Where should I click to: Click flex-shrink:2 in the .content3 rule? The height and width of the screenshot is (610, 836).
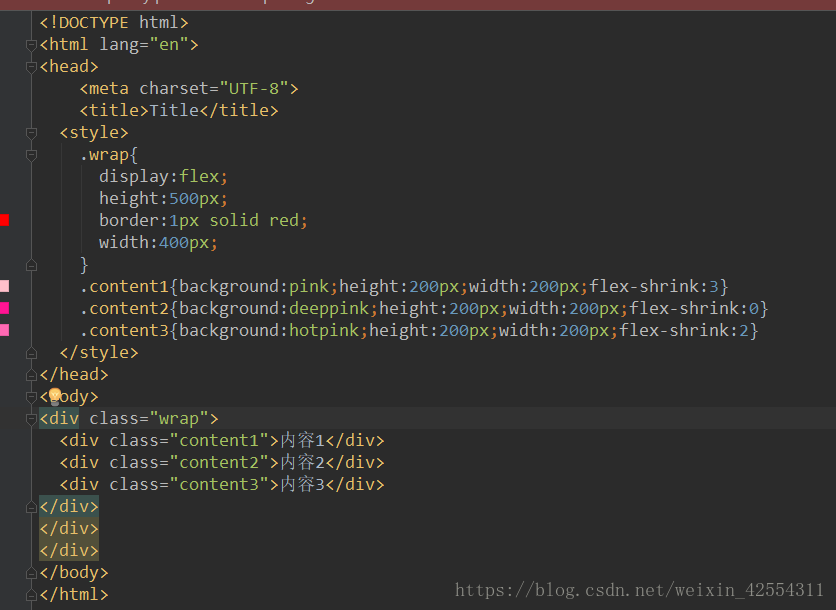(x=684, y=331)
